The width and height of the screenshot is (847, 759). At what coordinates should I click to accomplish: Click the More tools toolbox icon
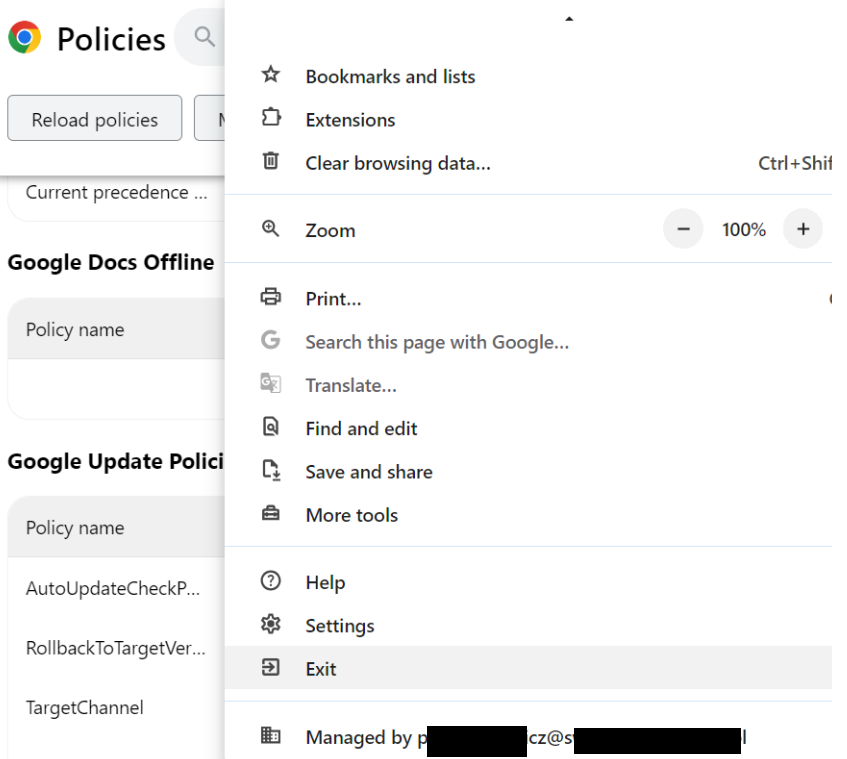tap(271, 513)
